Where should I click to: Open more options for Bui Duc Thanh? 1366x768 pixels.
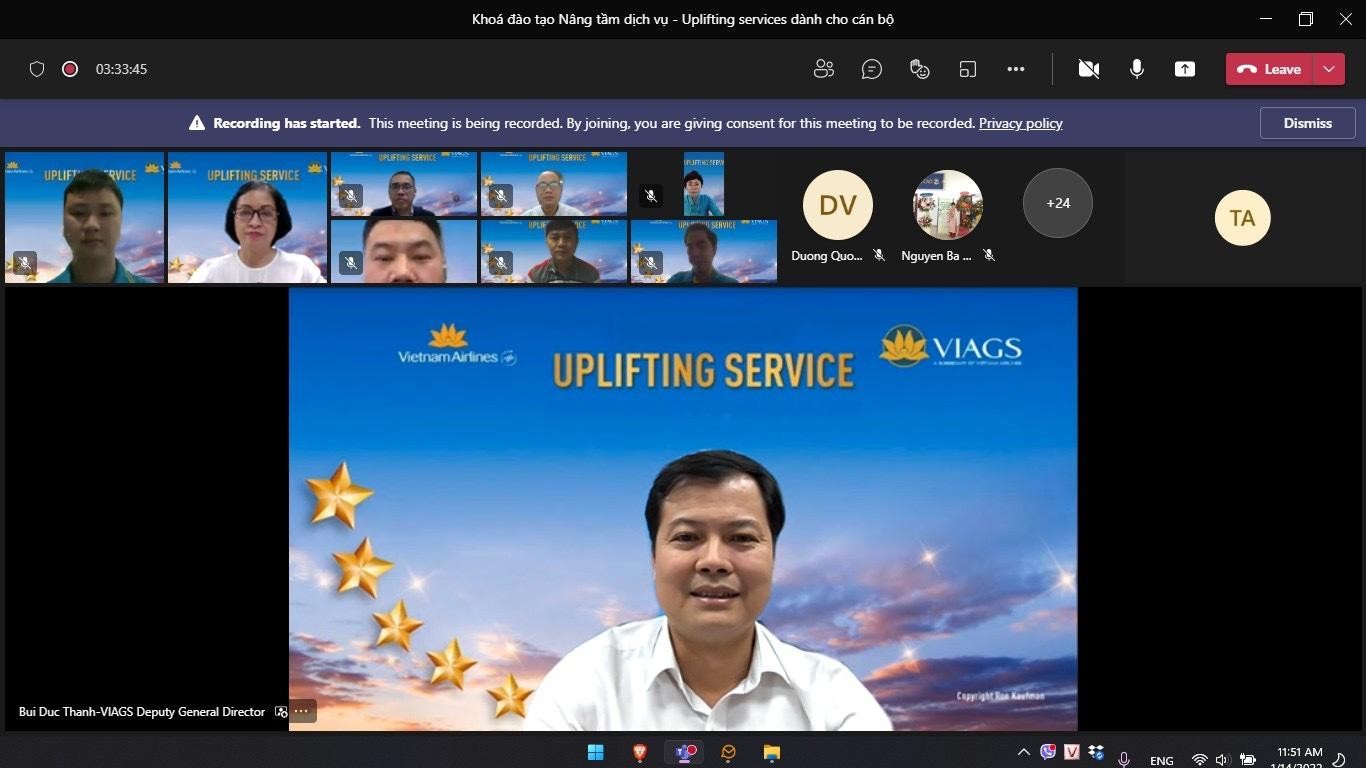(x=303, y=712)
